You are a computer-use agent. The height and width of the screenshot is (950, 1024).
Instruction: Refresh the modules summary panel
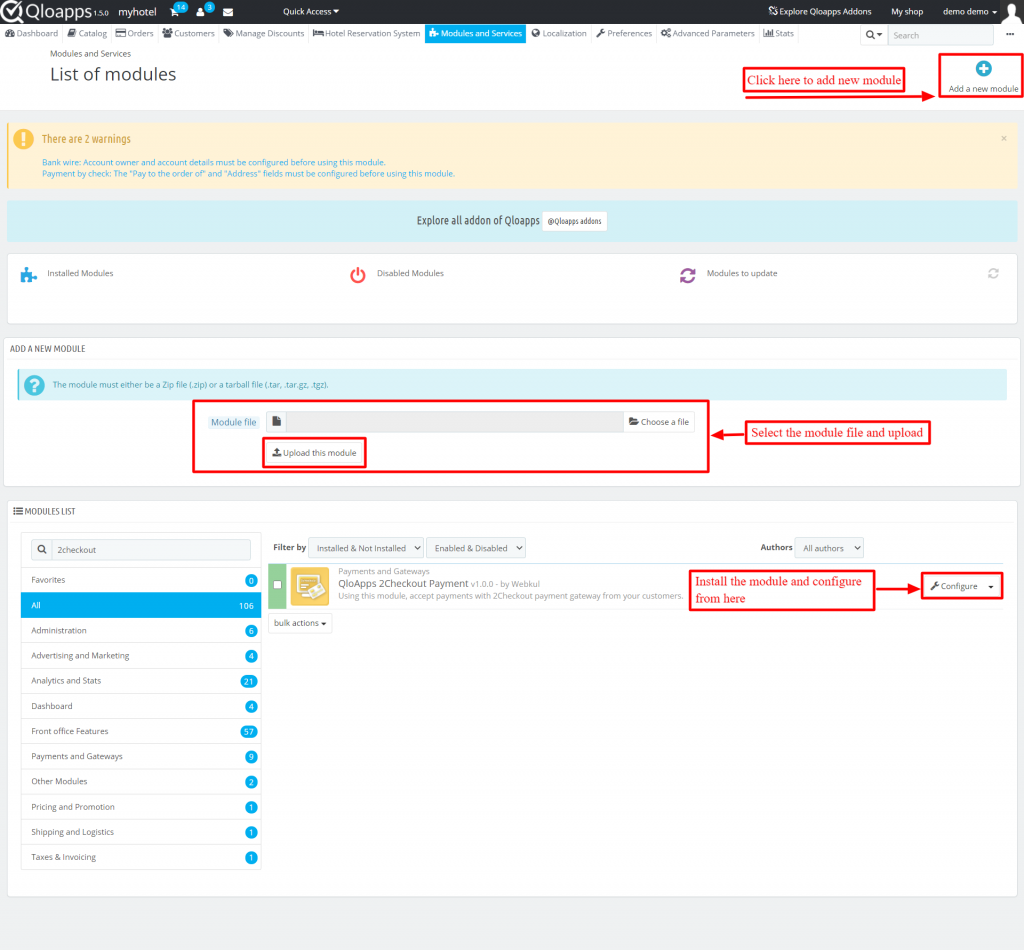pyautogui.click(x=993, y=274)
